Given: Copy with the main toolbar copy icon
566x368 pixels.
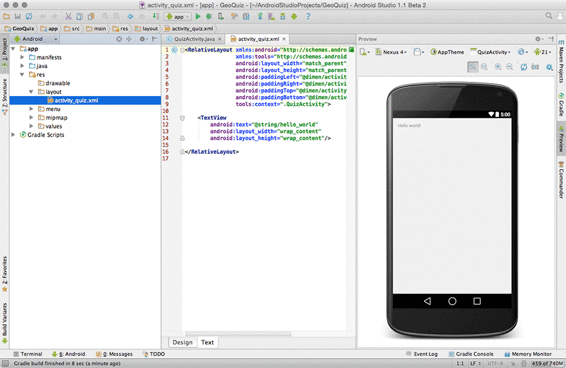Looking at the screenshot, I should click(x=79, y=16).
